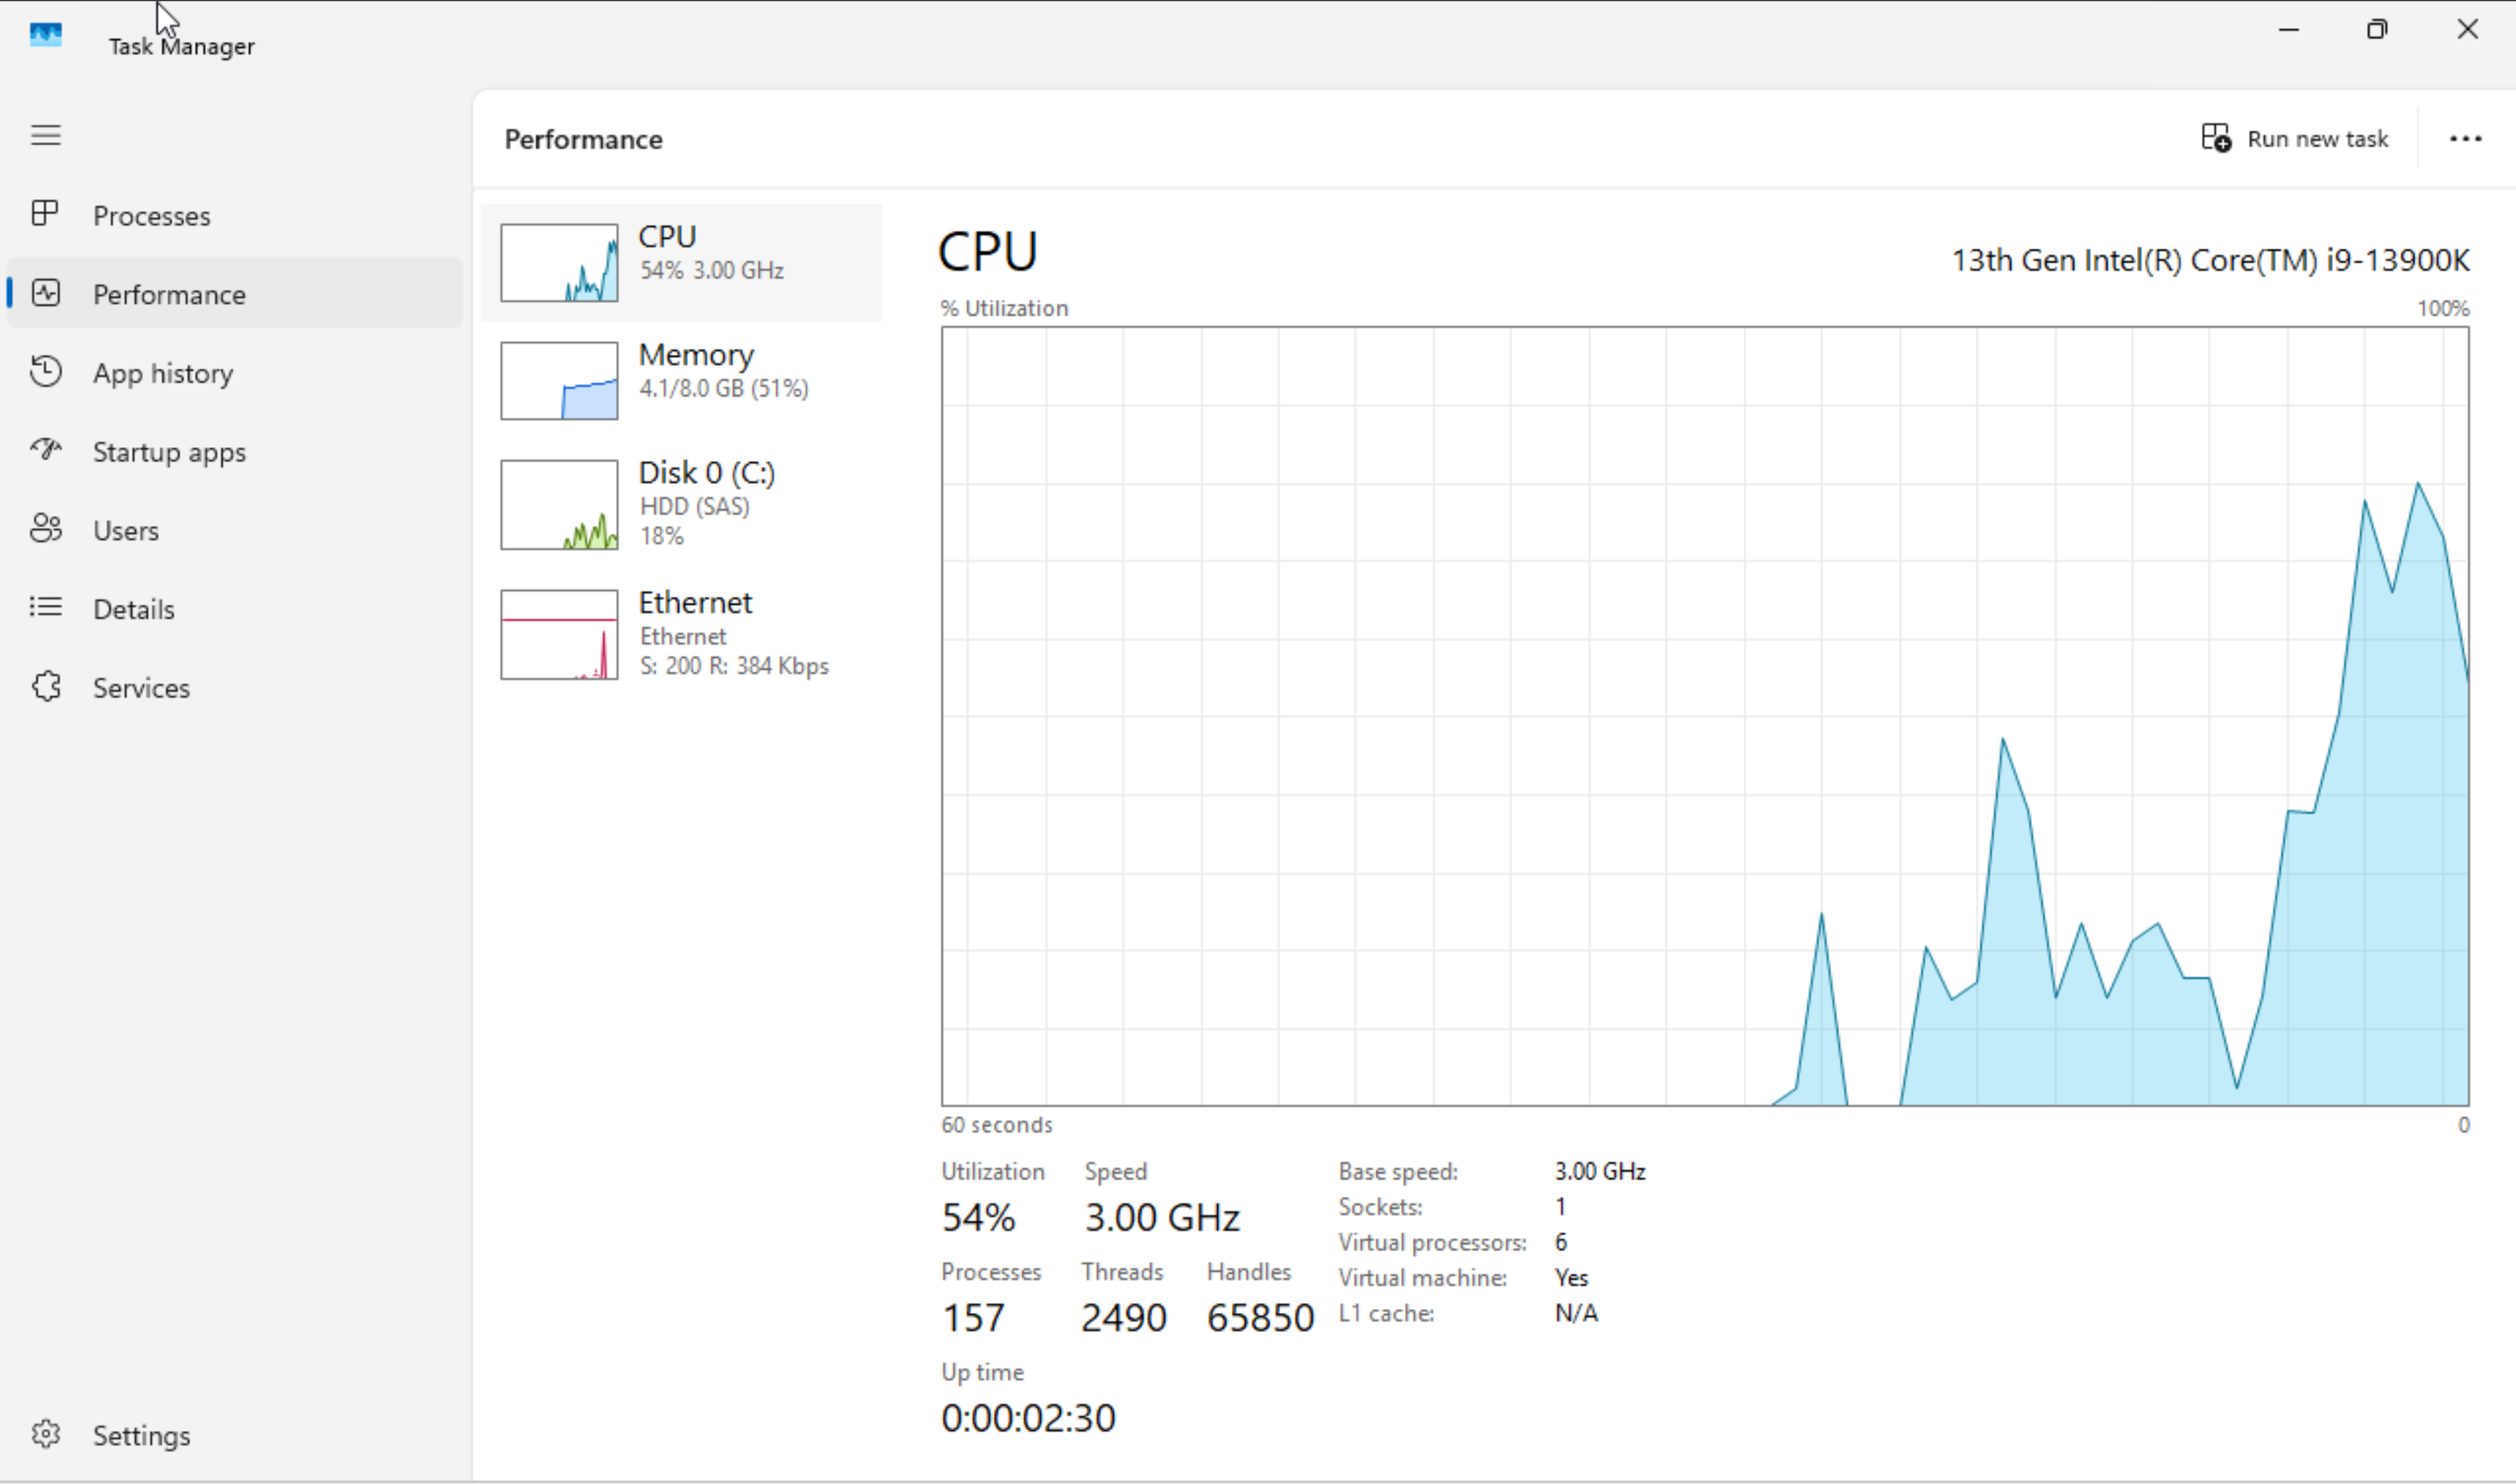Image resolution: width=2516 pixels, height=1484 pixels.
Task: Select the Ethernet thumbnail graph
Action: pos(559,635)
